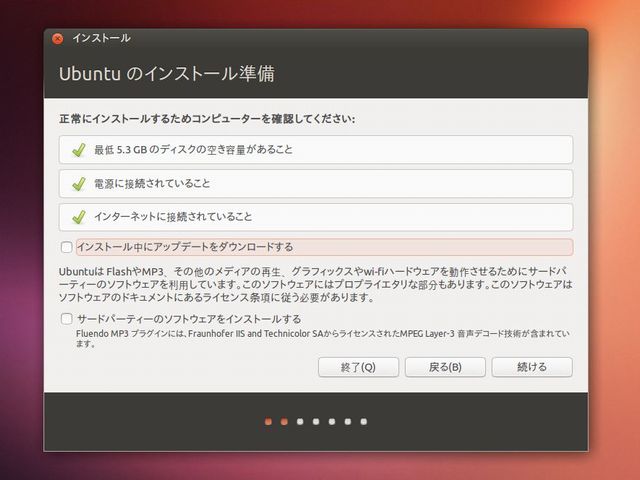640x480 pixels.
Task: Tick サードパーティーのソフトウェアをインストールする checkbox
Action: pos(67,319)
